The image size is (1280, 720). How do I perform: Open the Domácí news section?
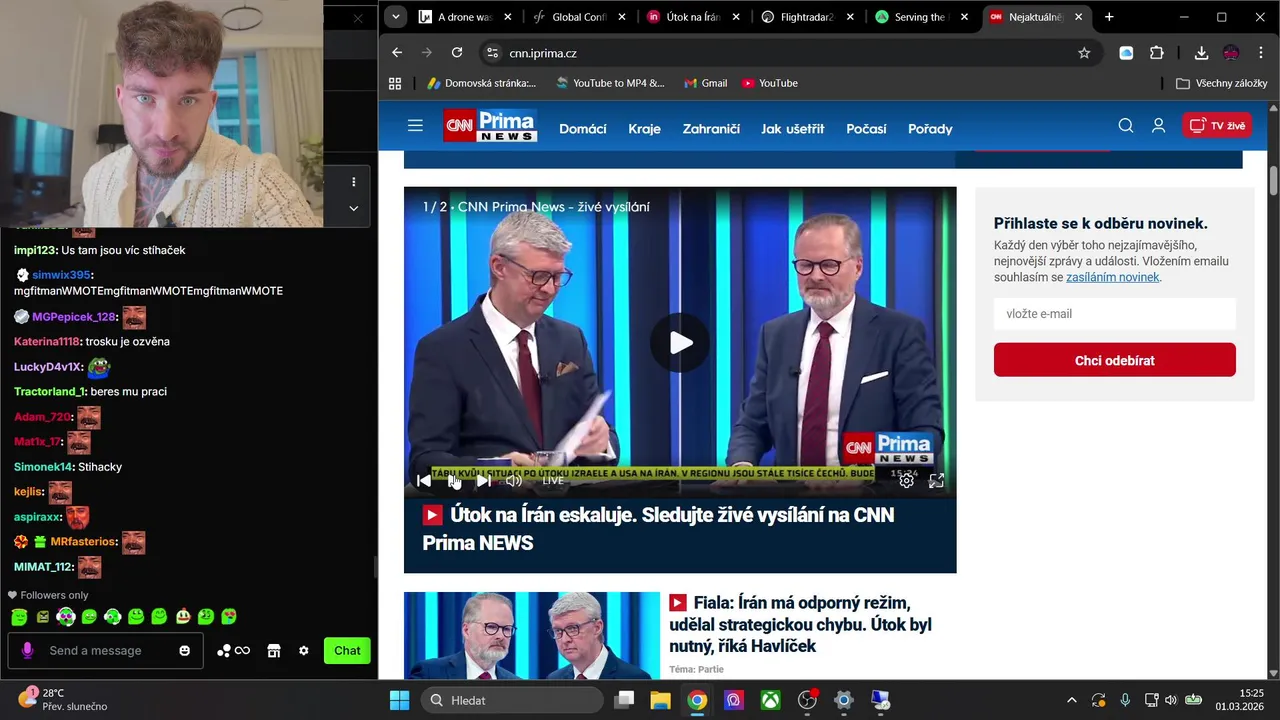(583, 129)
